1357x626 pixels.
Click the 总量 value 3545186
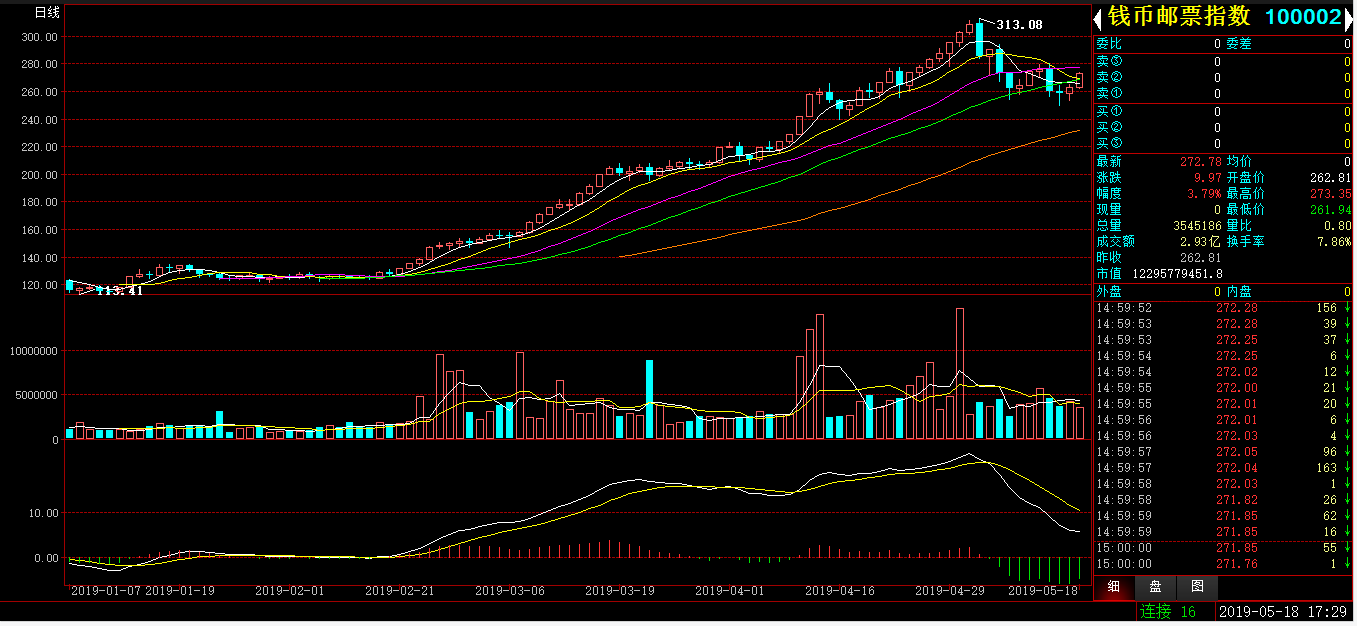(x=1197, y=225)
